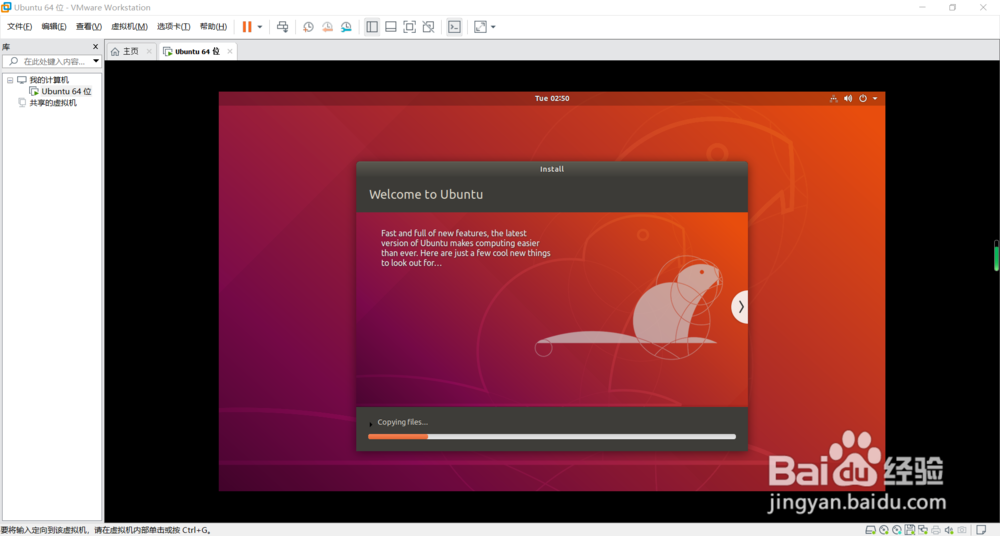
Task: Pause the running virtual machine
Action: (247, 27)
